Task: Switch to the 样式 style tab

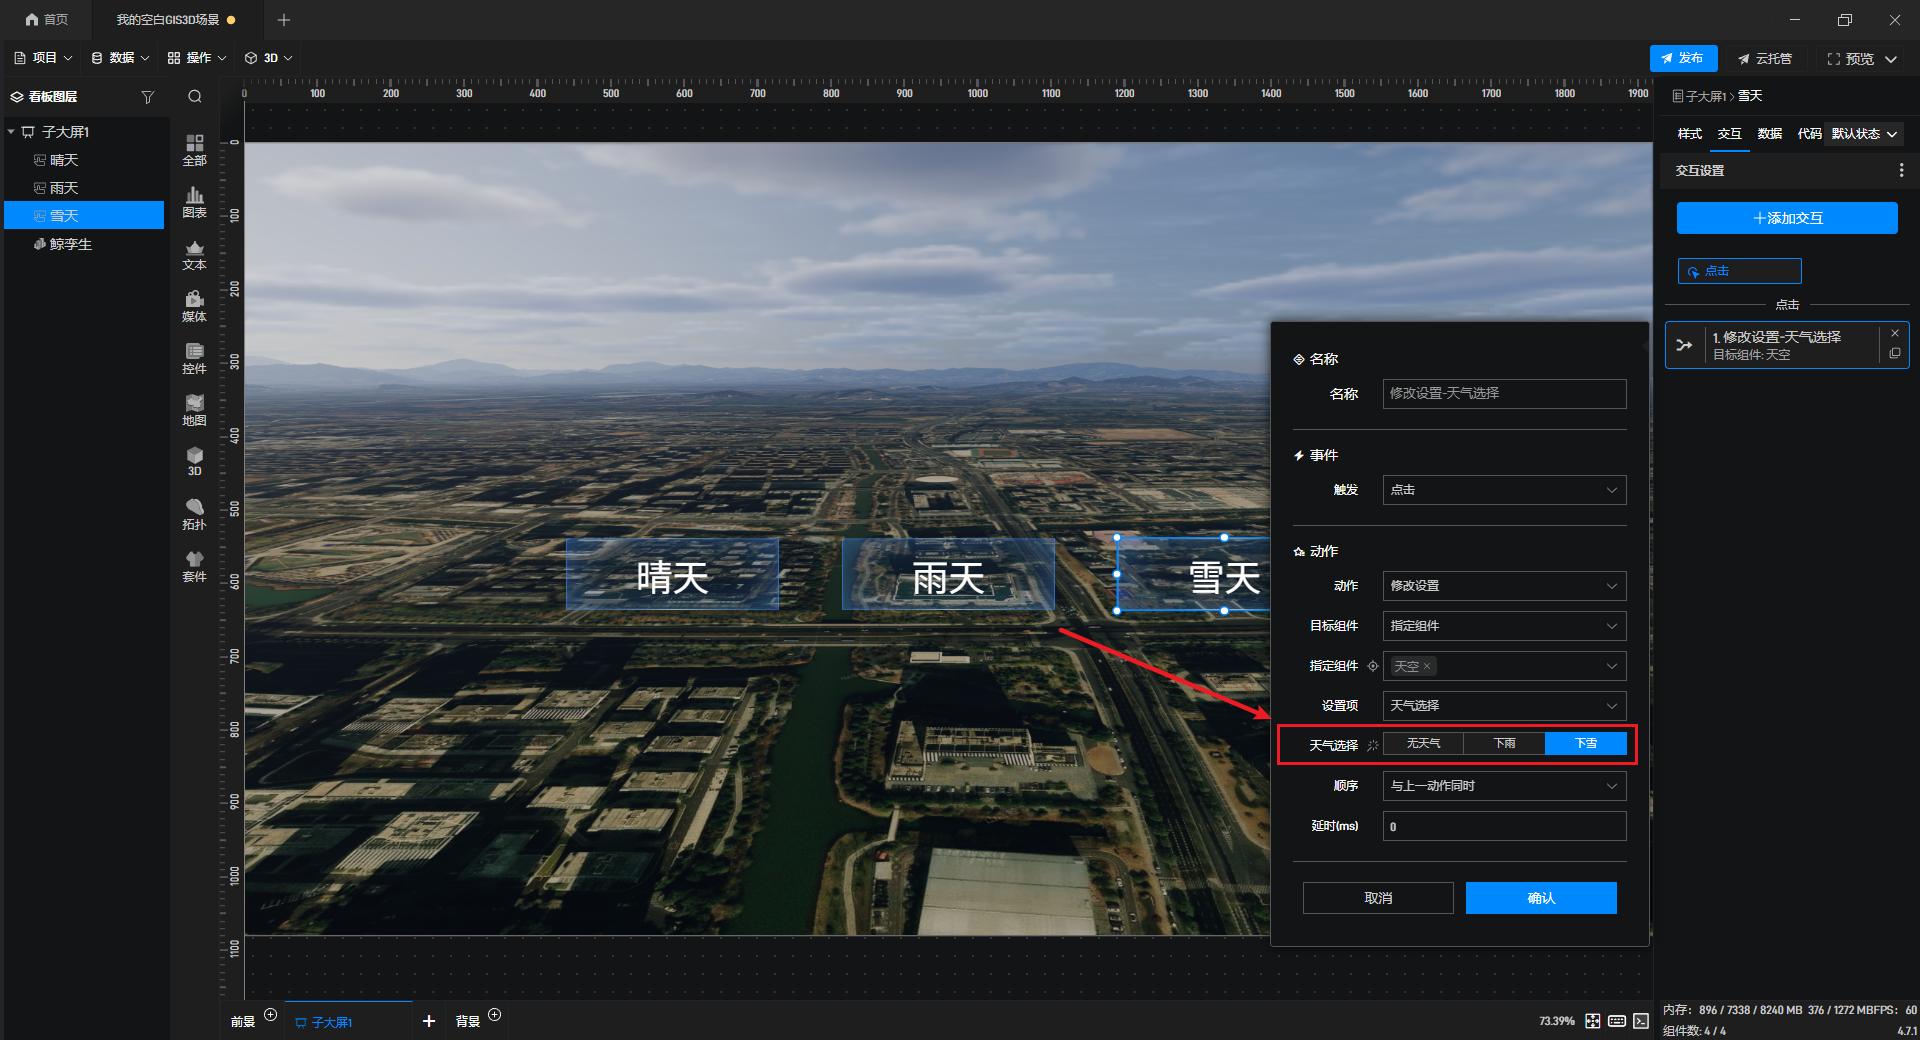Action: (1689, 134)
